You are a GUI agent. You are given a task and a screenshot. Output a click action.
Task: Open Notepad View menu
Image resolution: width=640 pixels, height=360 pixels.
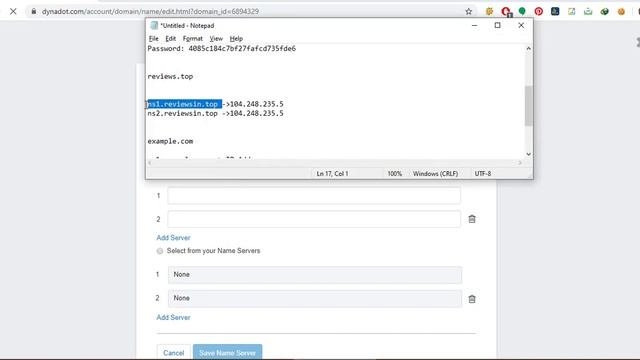click(x=216, y=38)
